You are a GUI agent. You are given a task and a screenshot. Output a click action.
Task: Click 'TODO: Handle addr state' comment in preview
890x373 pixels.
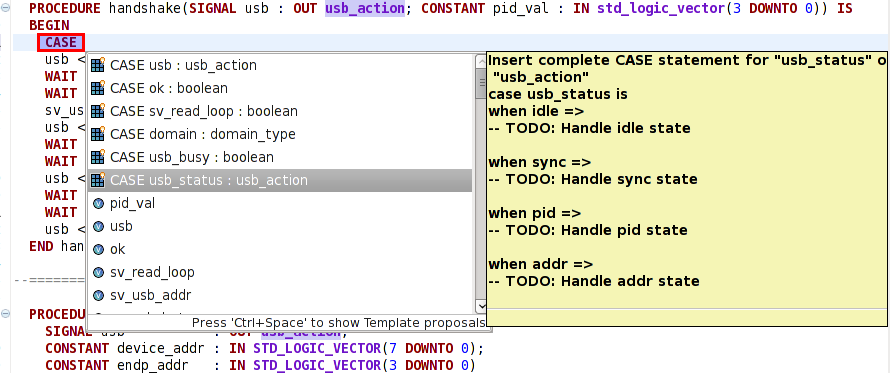[602, 281]
